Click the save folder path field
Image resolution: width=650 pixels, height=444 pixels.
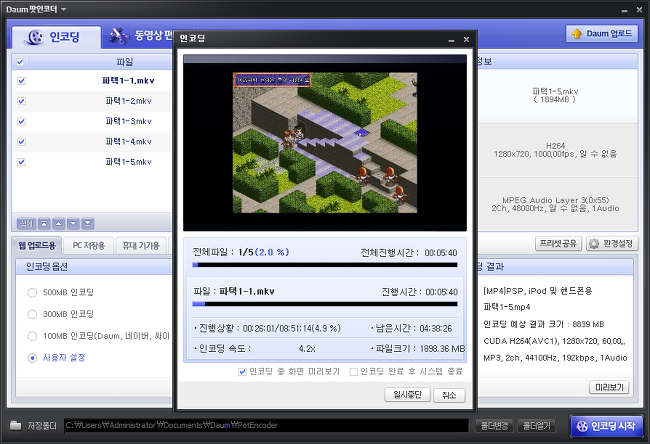(267, 425)
